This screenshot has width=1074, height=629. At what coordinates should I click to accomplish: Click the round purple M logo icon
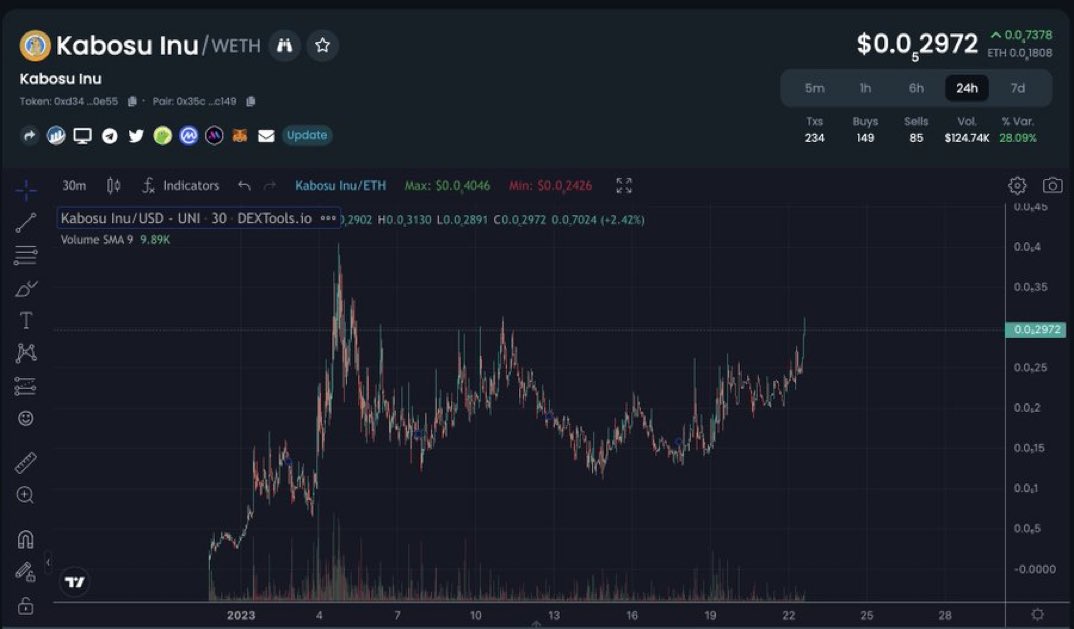(214, 136)
